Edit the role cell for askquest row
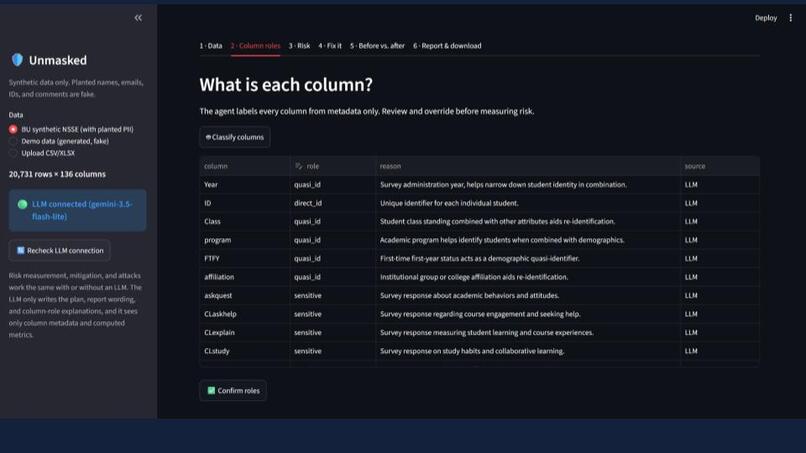The image size is (806, 453). tap(333, 296)
